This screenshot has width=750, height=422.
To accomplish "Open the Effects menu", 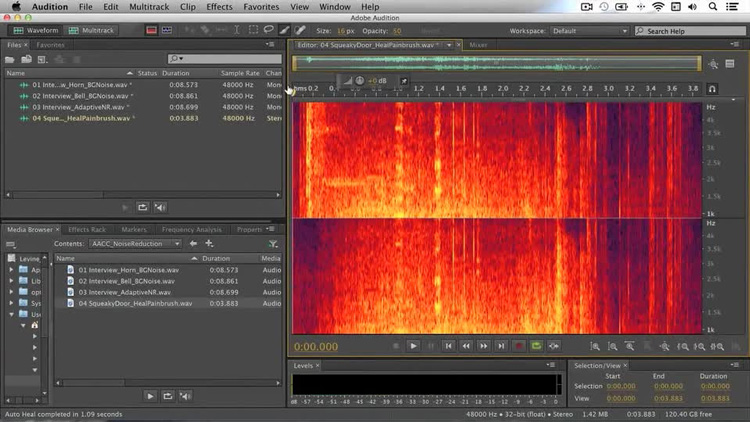I will click(x=219, y=7).
